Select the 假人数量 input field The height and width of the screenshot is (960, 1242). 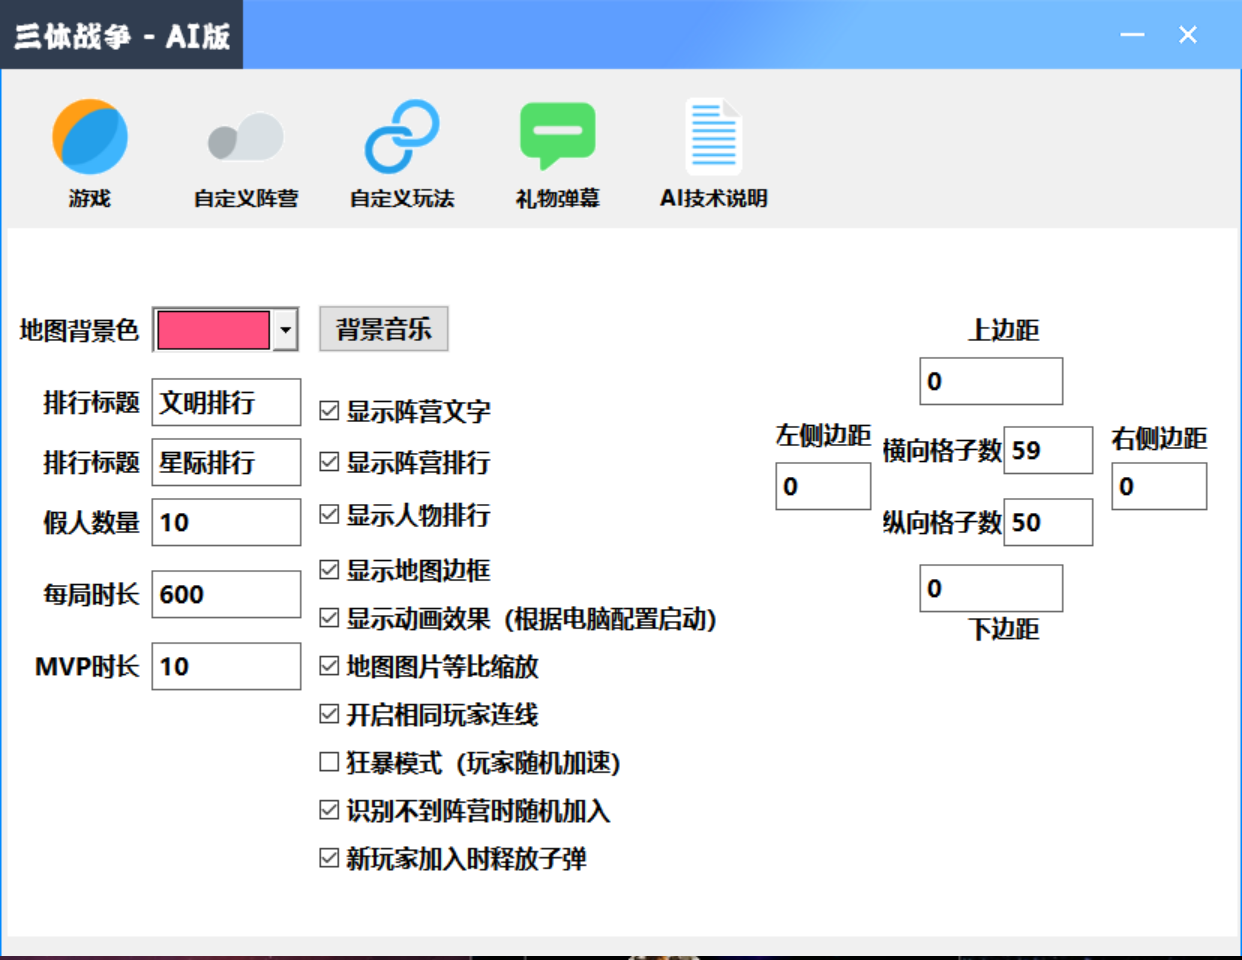coord(225,522)
